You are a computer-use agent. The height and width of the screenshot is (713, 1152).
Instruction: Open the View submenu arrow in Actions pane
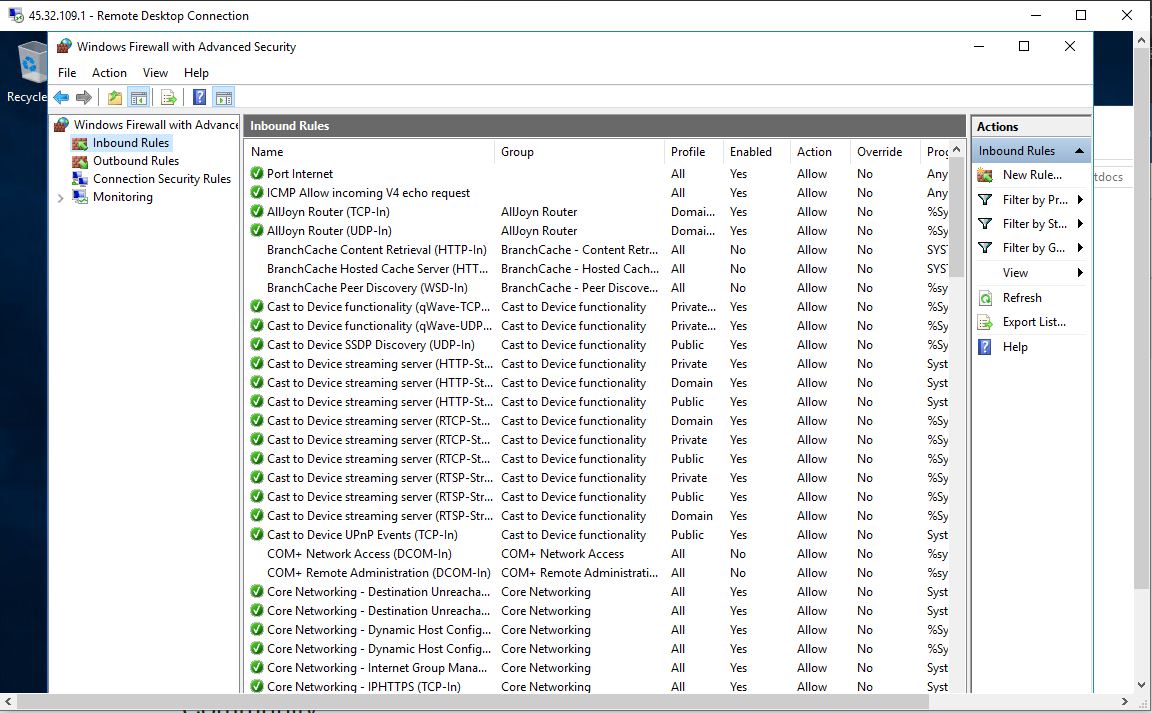[x=1080, y=273]
